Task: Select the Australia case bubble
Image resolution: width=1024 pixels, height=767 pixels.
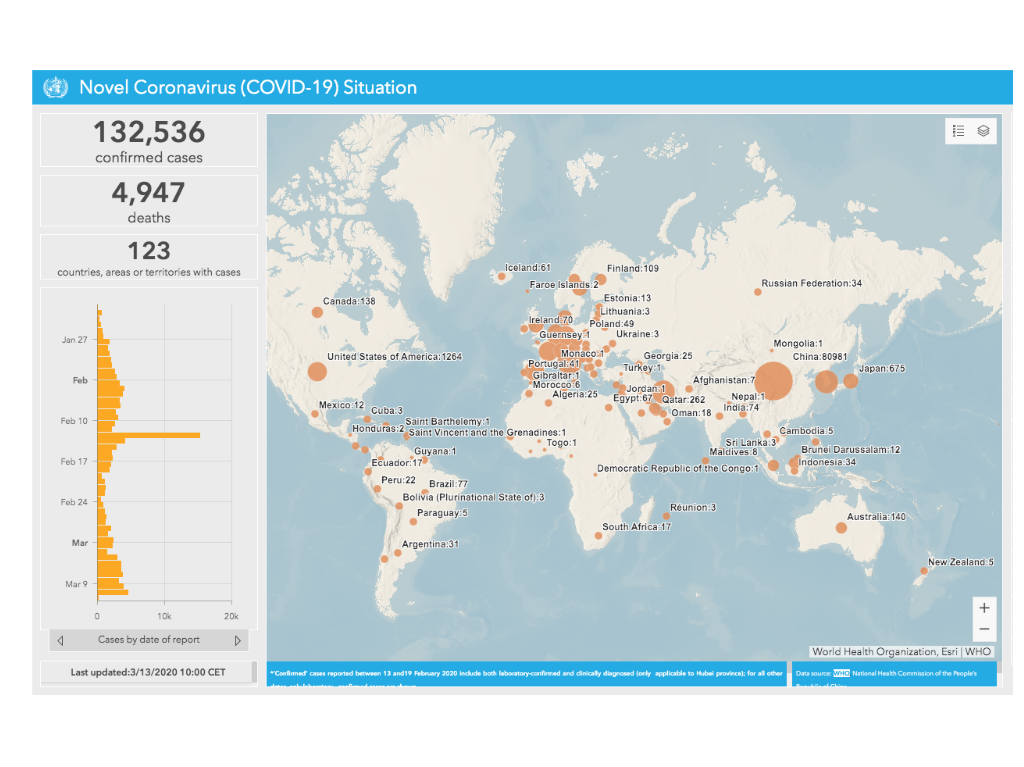Action: 841,527
